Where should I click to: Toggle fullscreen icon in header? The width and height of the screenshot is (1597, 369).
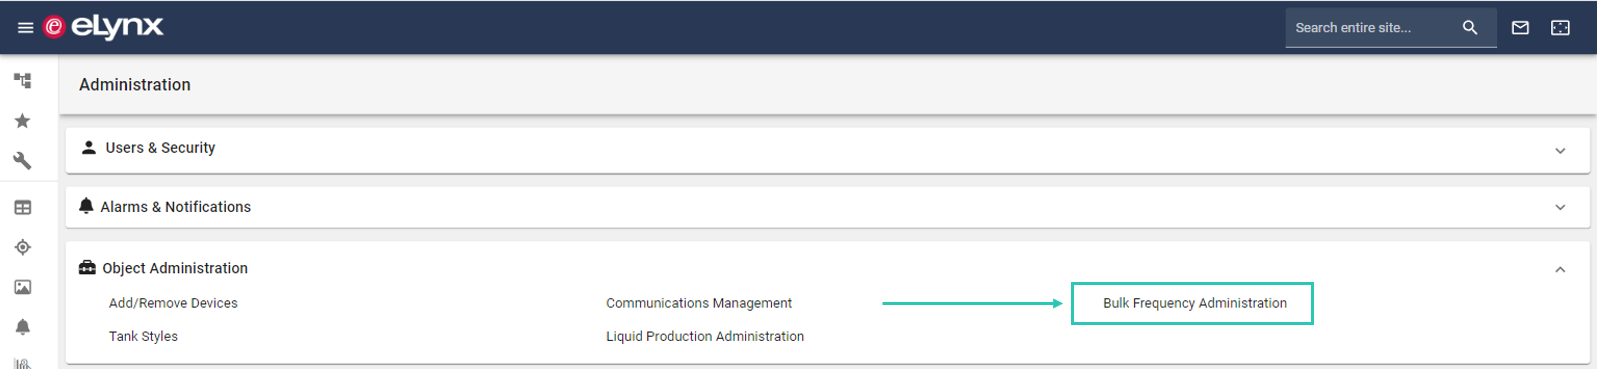(1560, 28)
